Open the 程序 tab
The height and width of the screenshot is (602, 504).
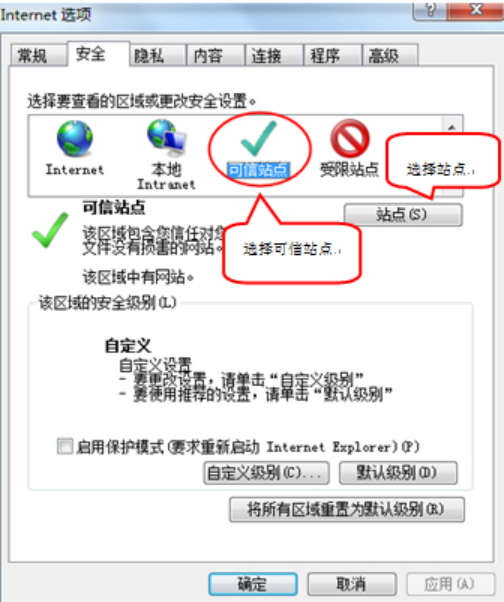click(332, 56)
